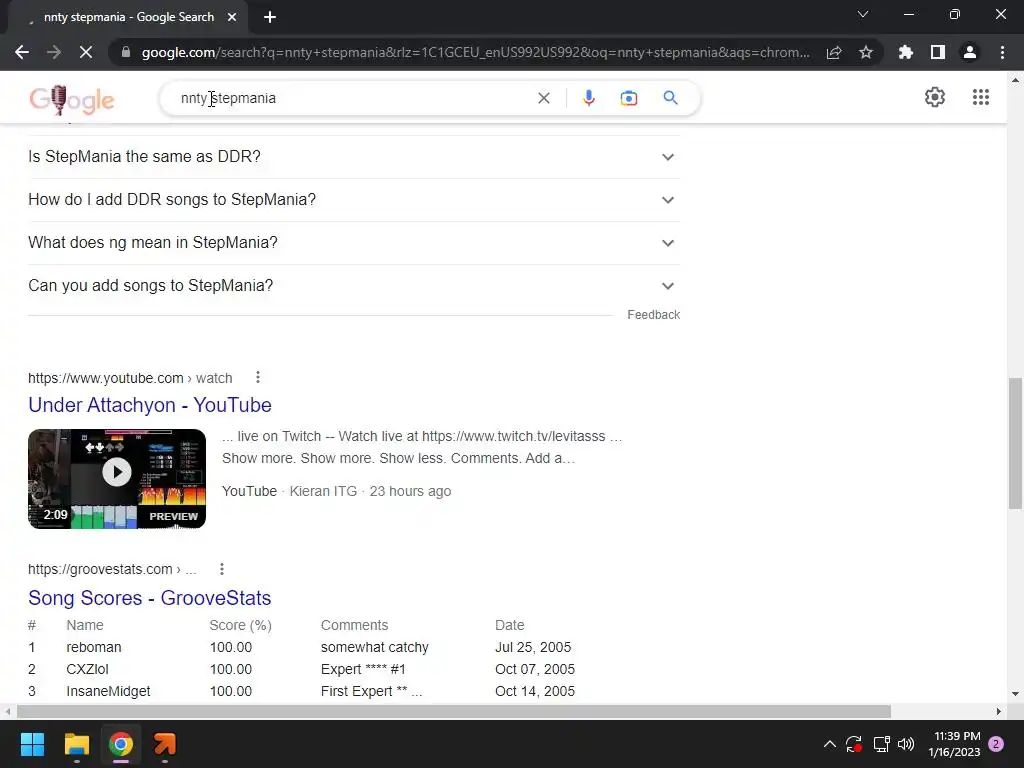
Task: Click the scroll-down arrow of page
Action: tap(1015, 694)
